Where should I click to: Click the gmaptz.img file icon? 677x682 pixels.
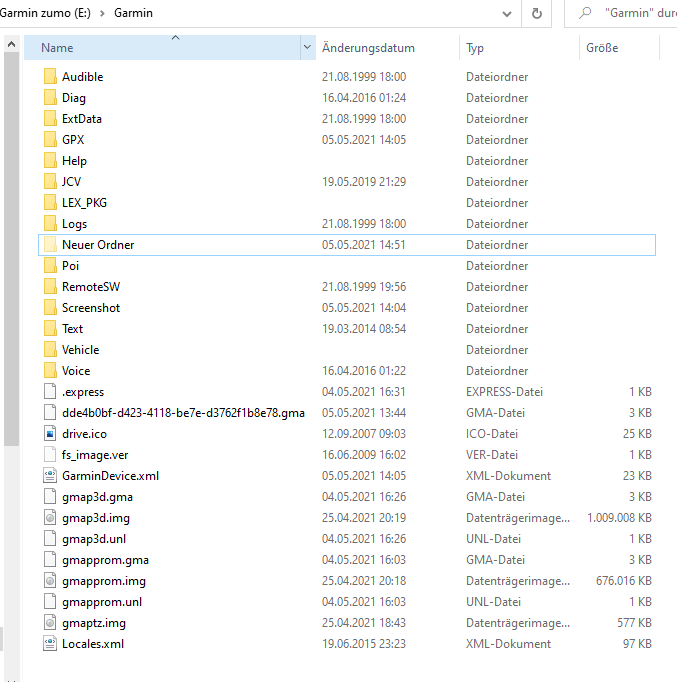tap(50, 623)
